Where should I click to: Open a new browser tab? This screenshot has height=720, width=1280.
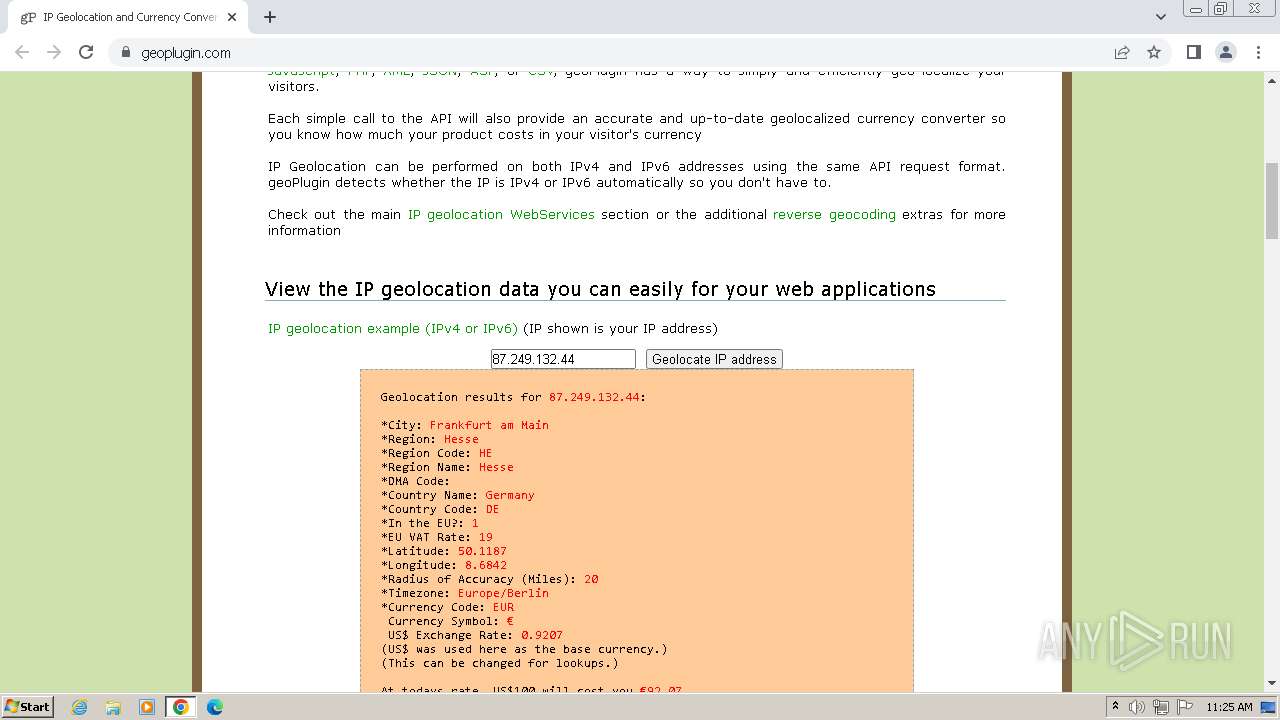click(270, 17)
